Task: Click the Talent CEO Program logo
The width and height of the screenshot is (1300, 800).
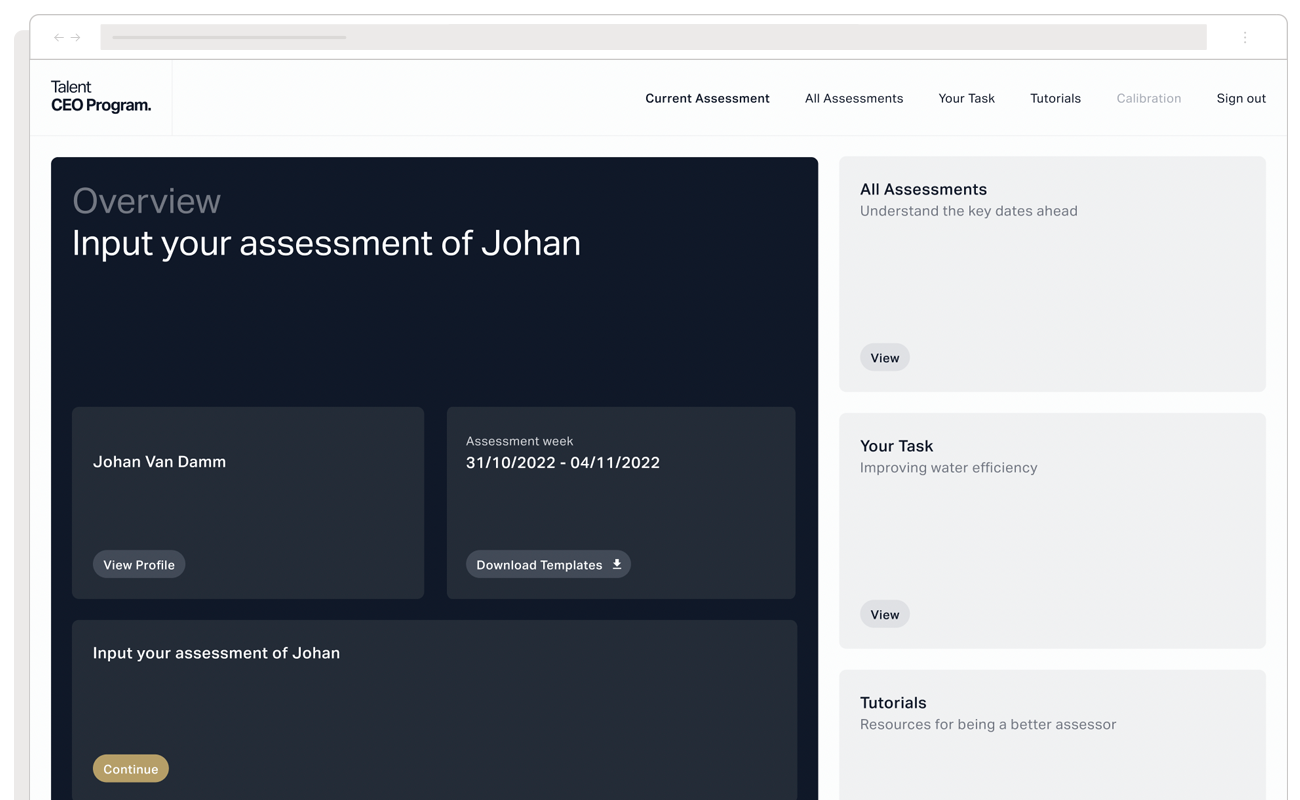Action: (101, 96)
